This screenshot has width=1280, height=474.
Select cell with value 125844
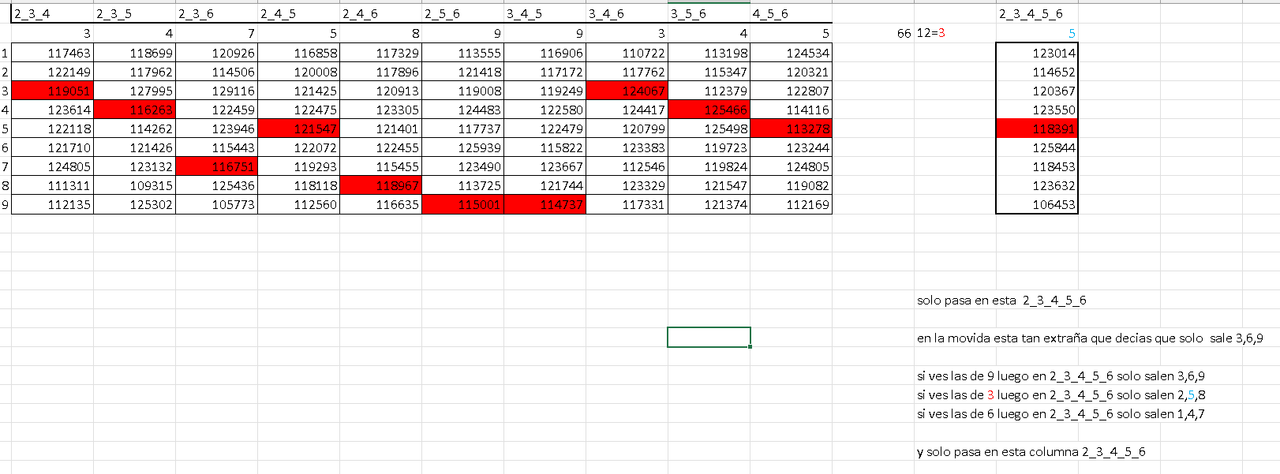point(1037,147)
